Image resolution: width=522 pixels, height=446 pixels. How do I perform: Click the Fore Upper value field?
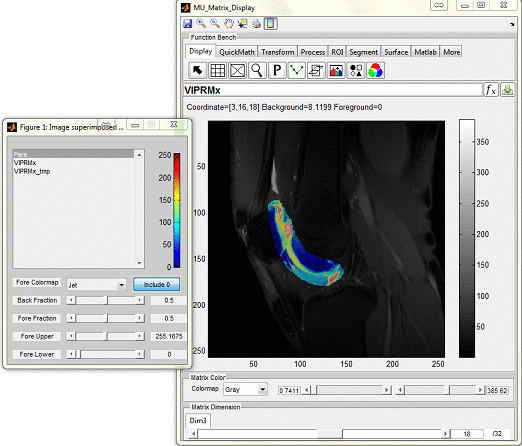click(169, 336)
